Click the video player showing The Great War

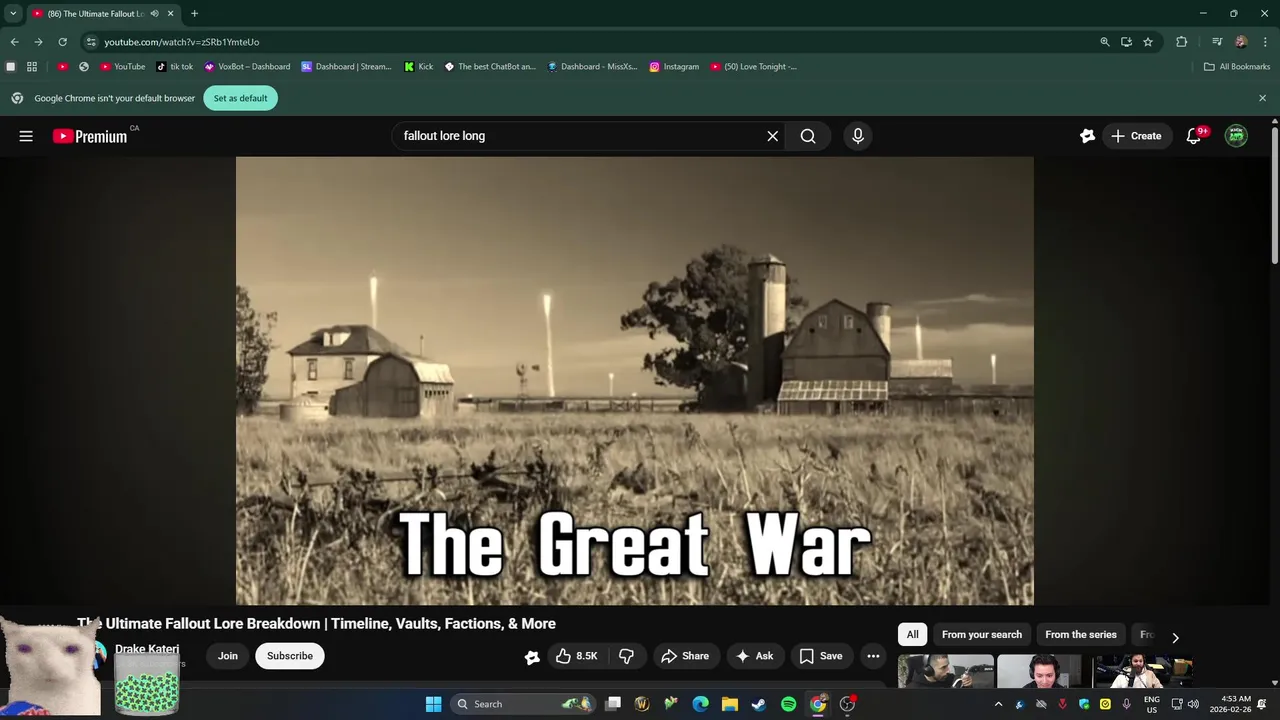pos(635,380)
